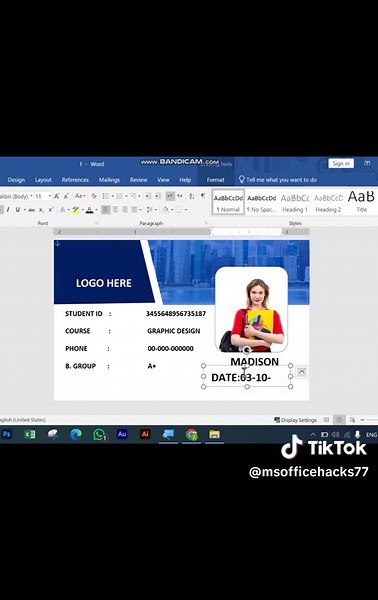Open WhatsApp from the taskbar

(99, 434)
